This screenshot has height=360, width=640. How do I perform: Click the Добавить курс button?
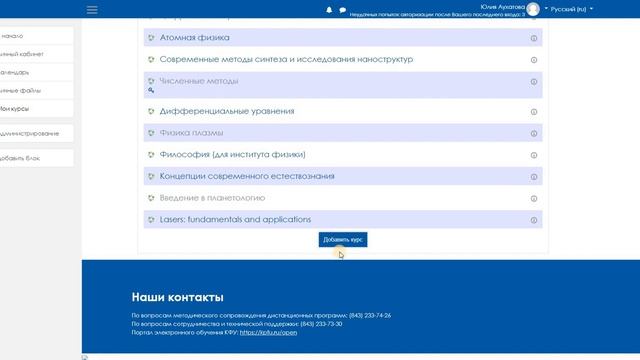[x=343, y=240]
